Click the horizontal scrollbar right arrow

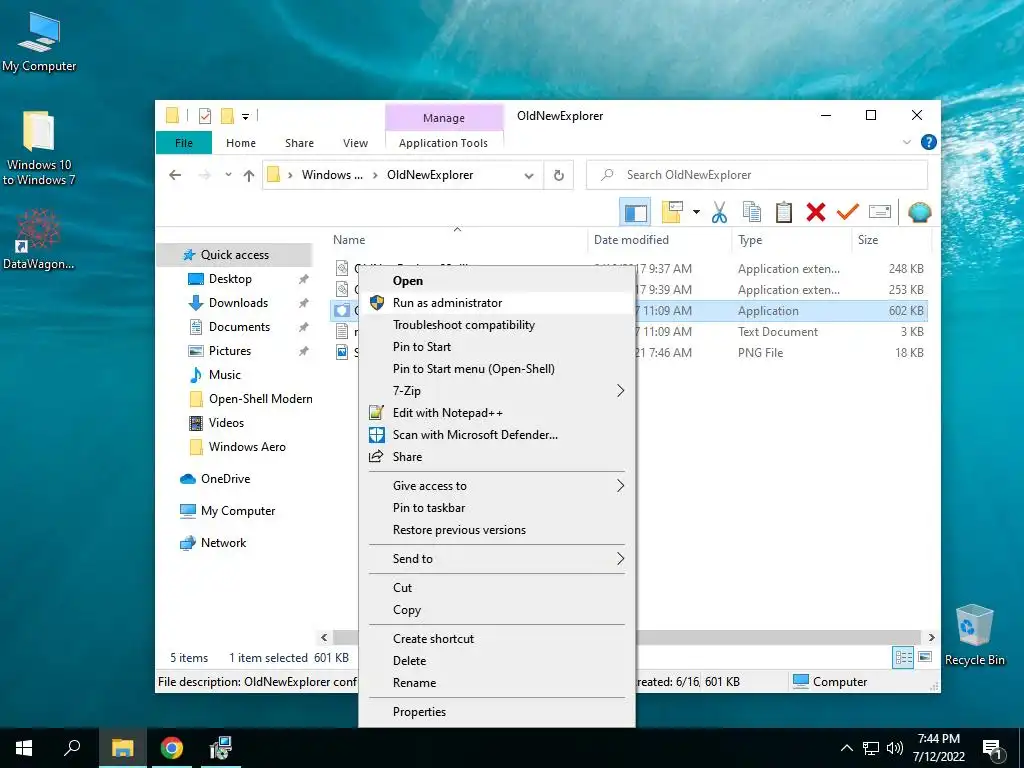tap(931, 637)
